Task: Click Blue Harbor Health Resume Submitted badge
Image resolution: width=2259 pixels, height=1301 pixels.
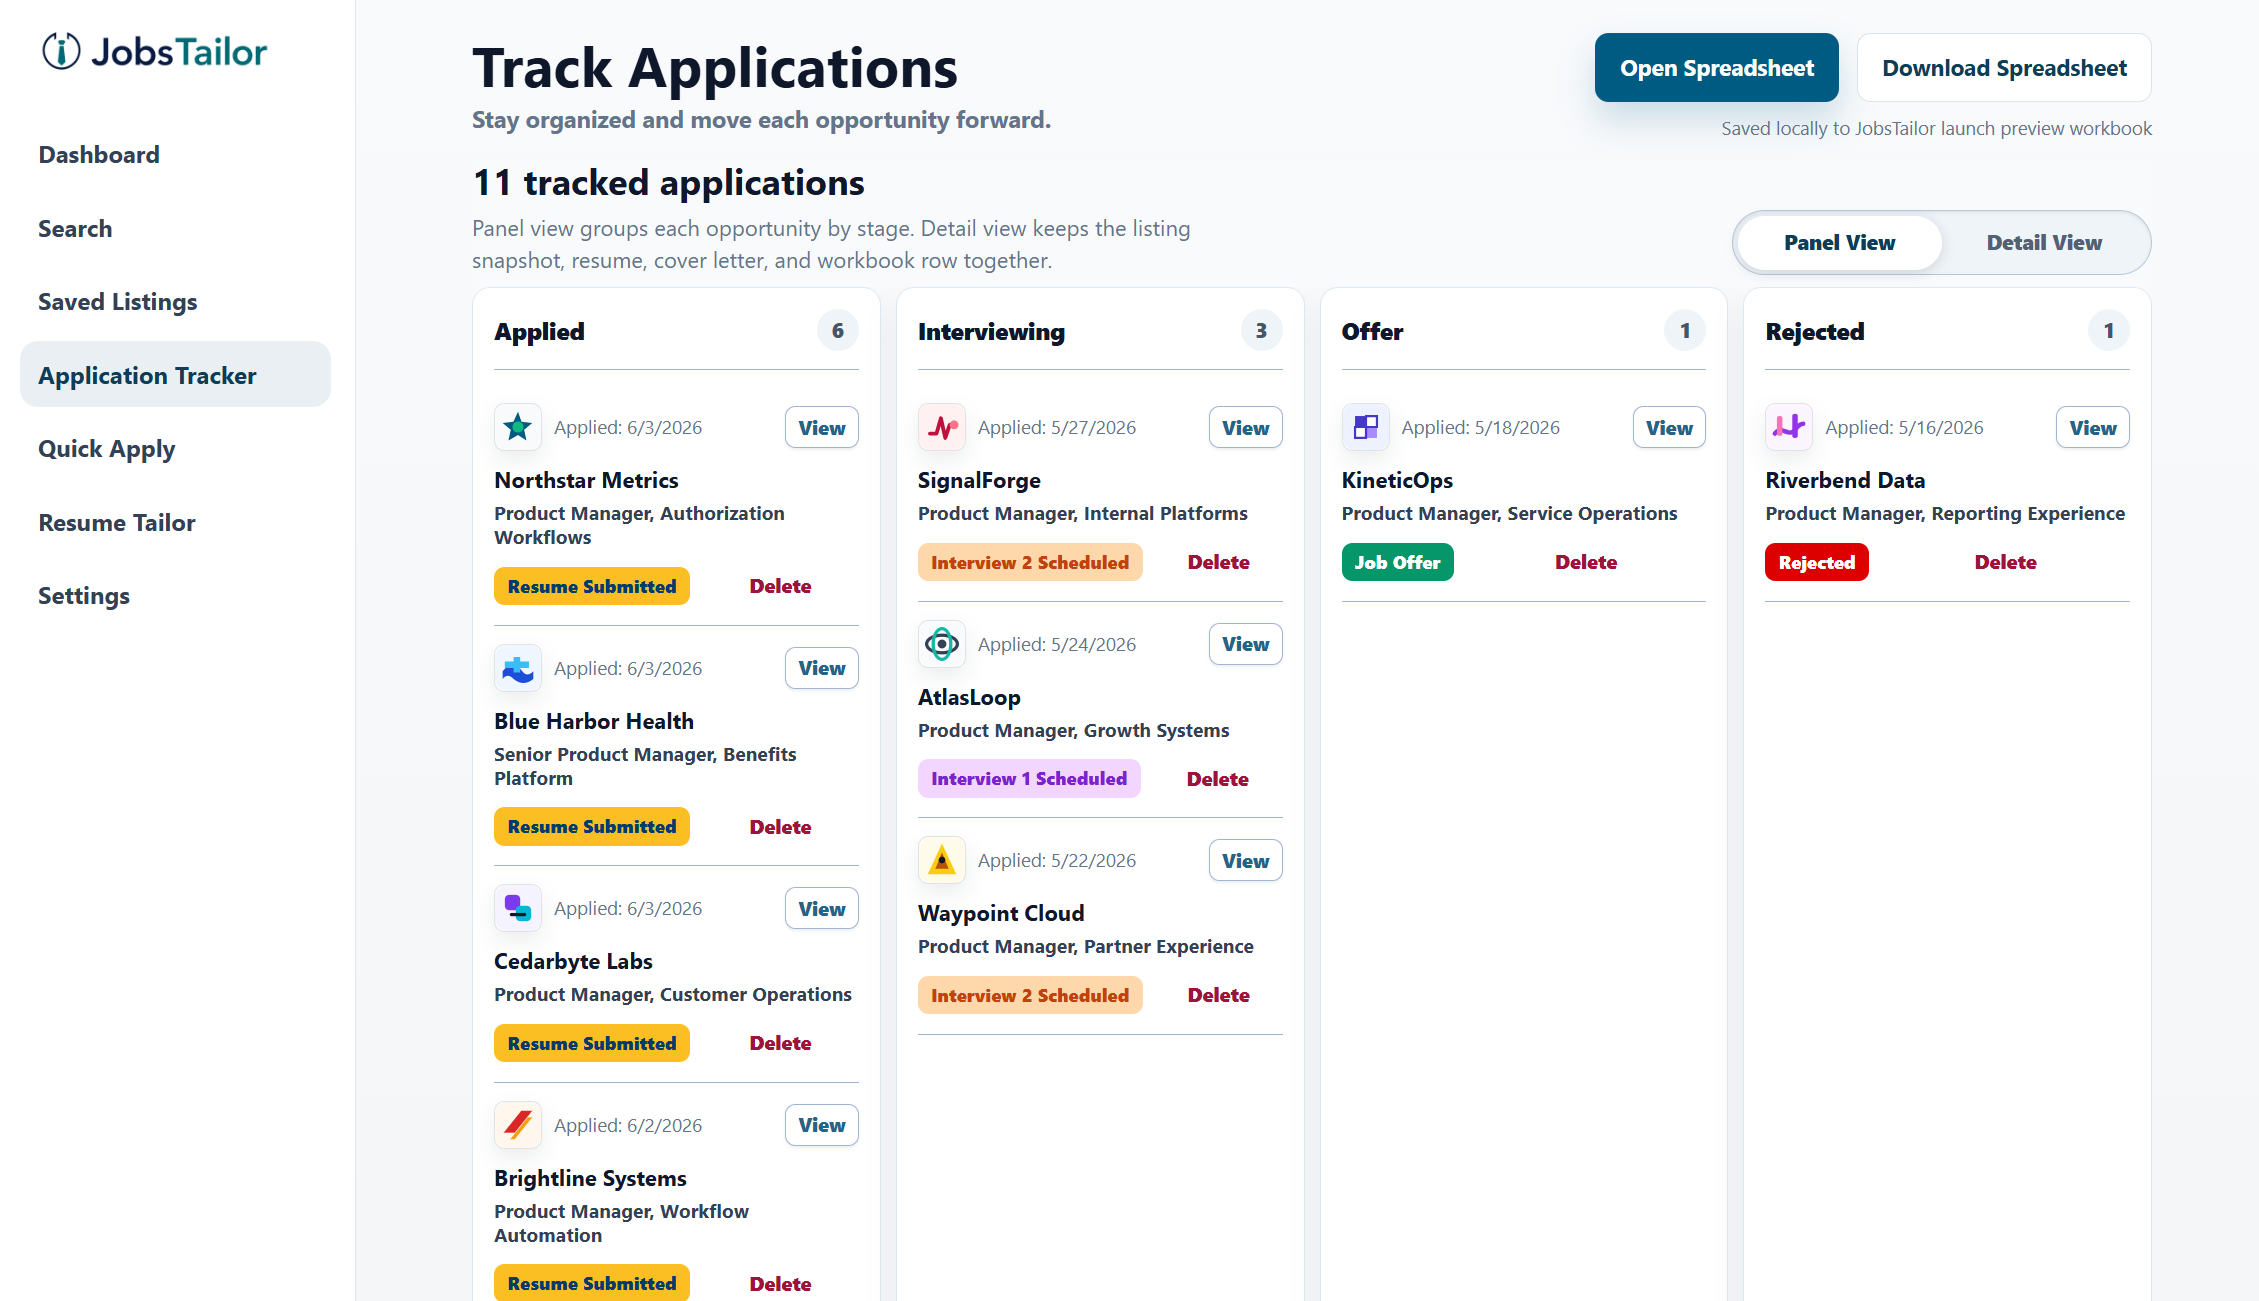Action: 592,827
